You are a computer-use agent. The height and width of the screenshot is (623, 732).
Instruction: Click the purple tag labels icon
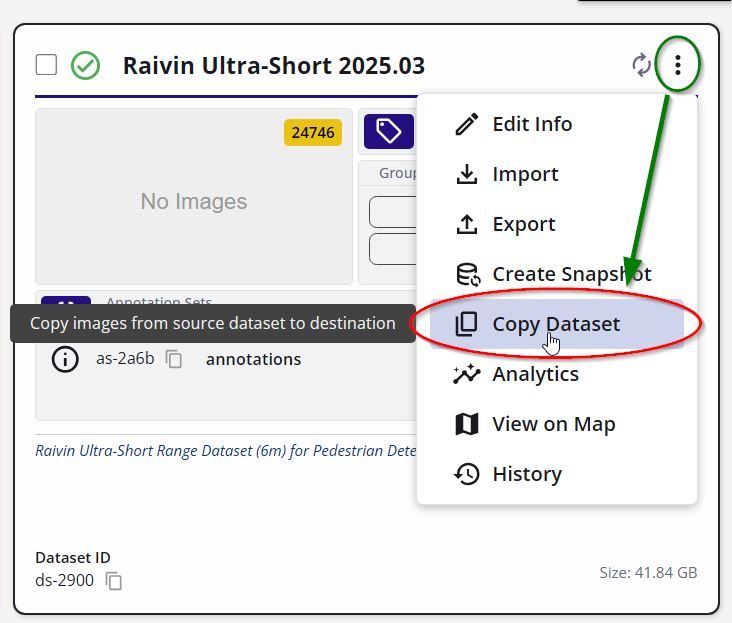tap(389, 132)
